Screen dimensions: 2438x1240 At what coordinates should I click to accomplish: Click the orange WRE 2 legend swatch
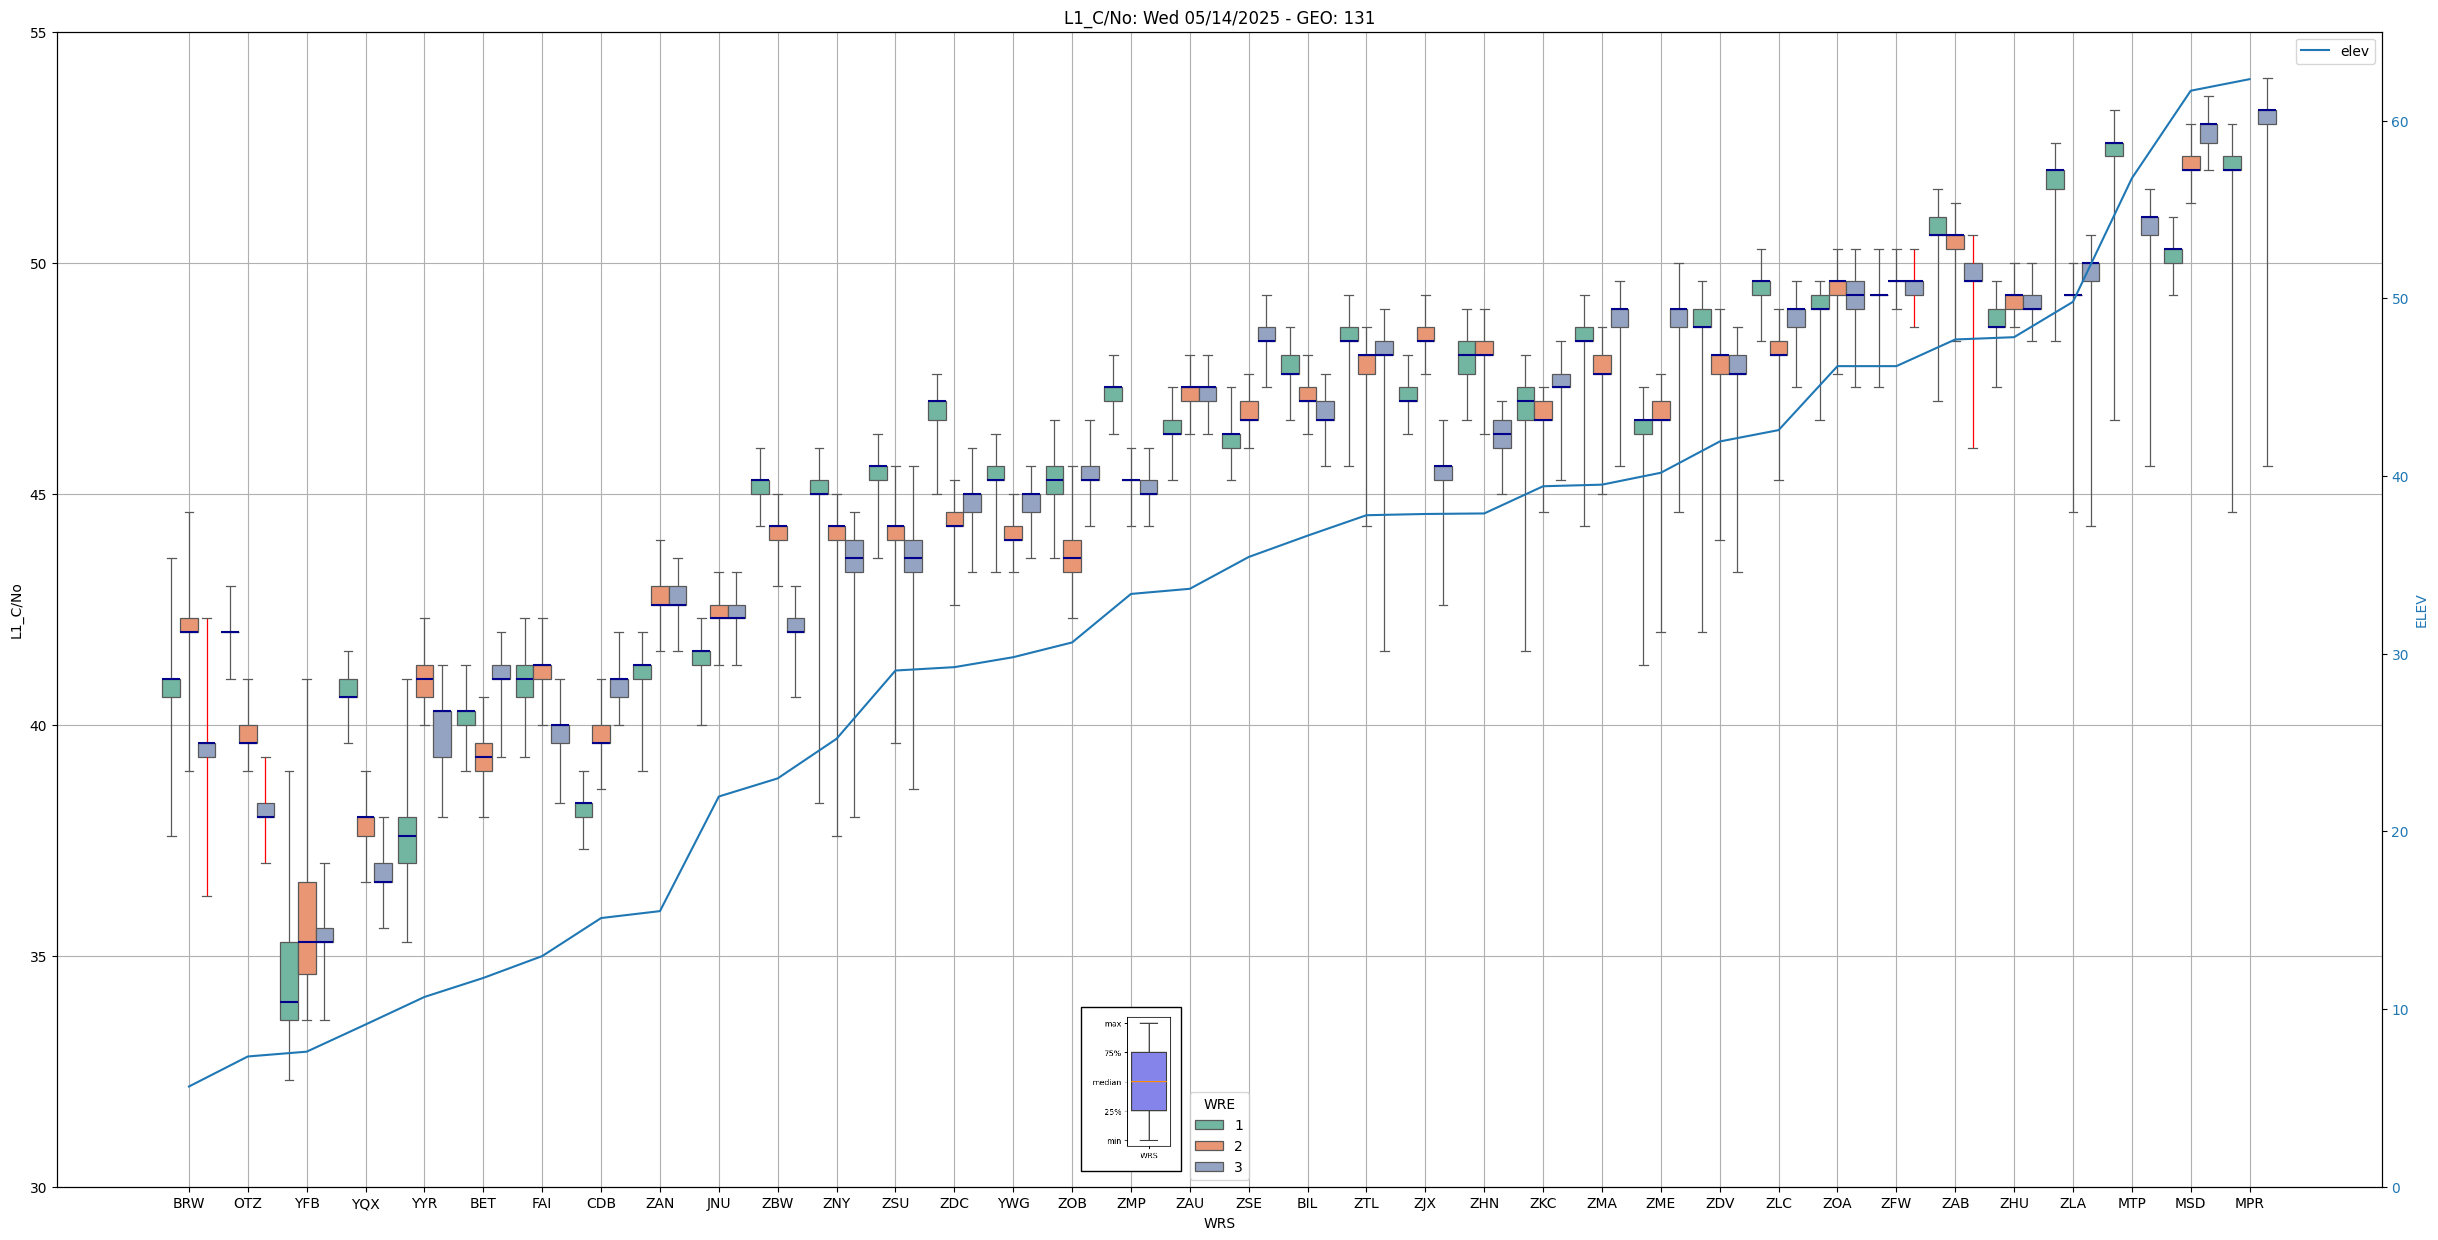pos(1209,1146)
